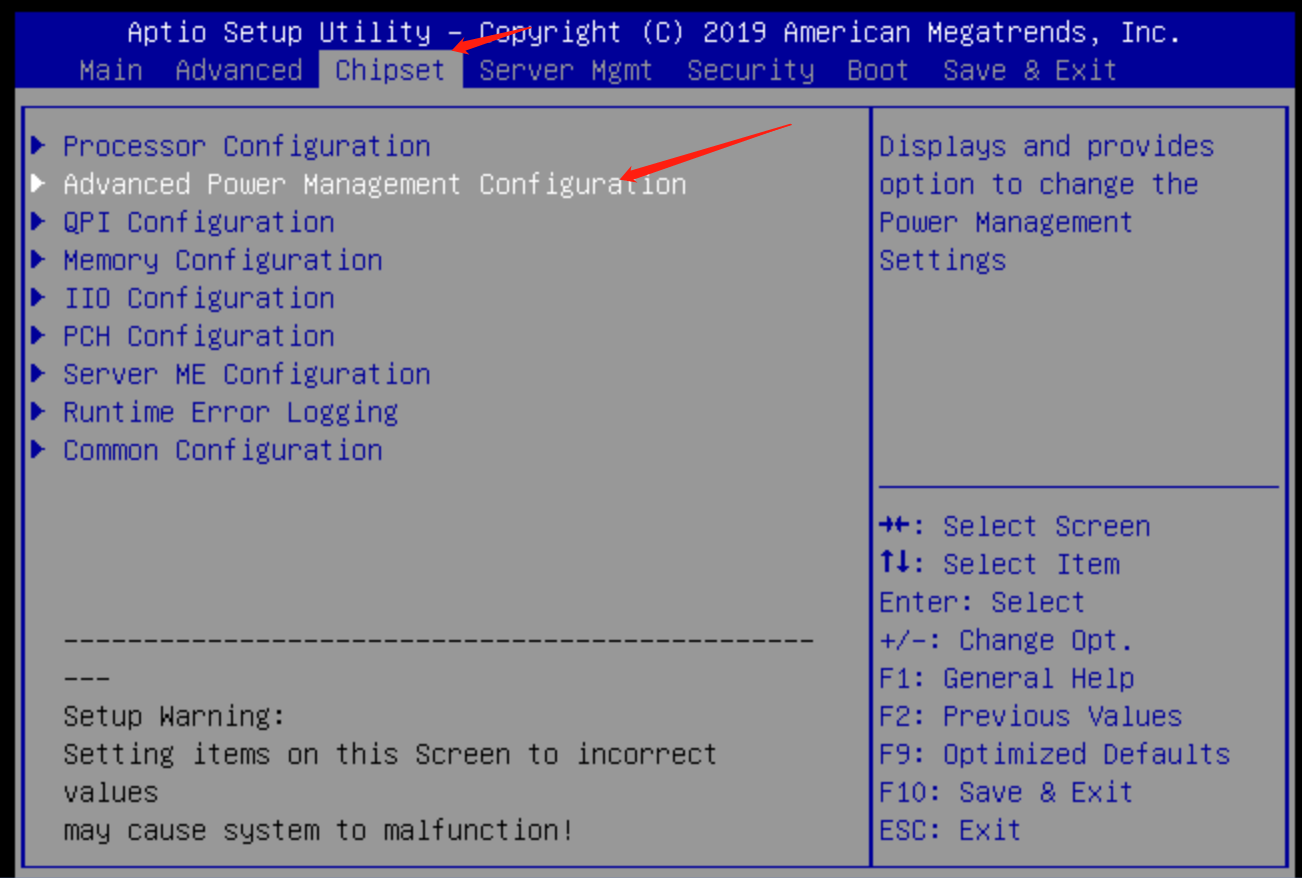
Task: Enter the Memory Configuration menu
Action: coord(222,260)
